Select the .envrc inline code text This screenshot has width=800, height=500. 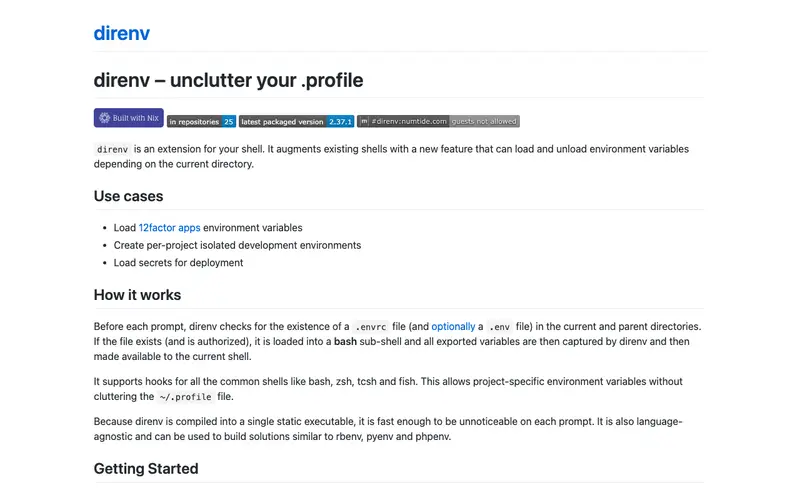(x=370, y=327)
